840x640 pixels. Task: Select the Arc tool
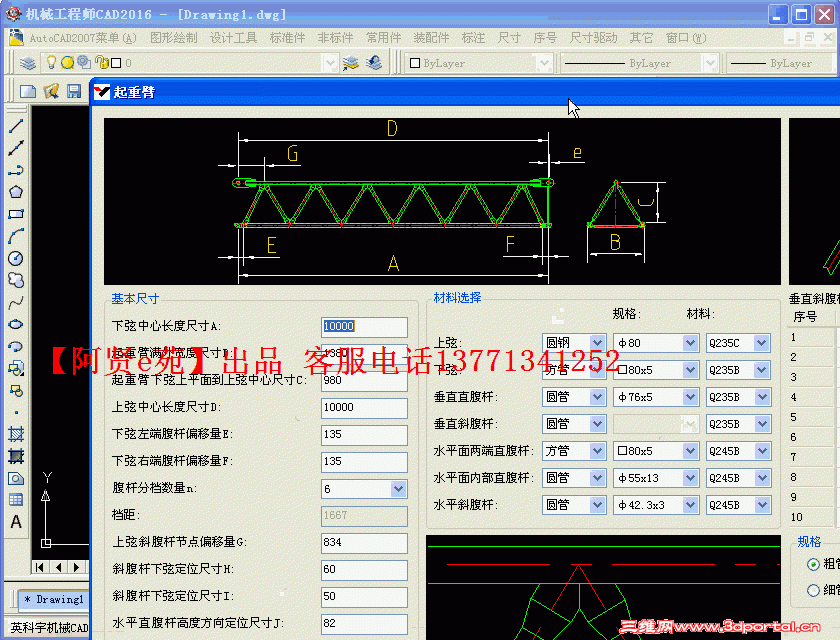tap(16, 236)
